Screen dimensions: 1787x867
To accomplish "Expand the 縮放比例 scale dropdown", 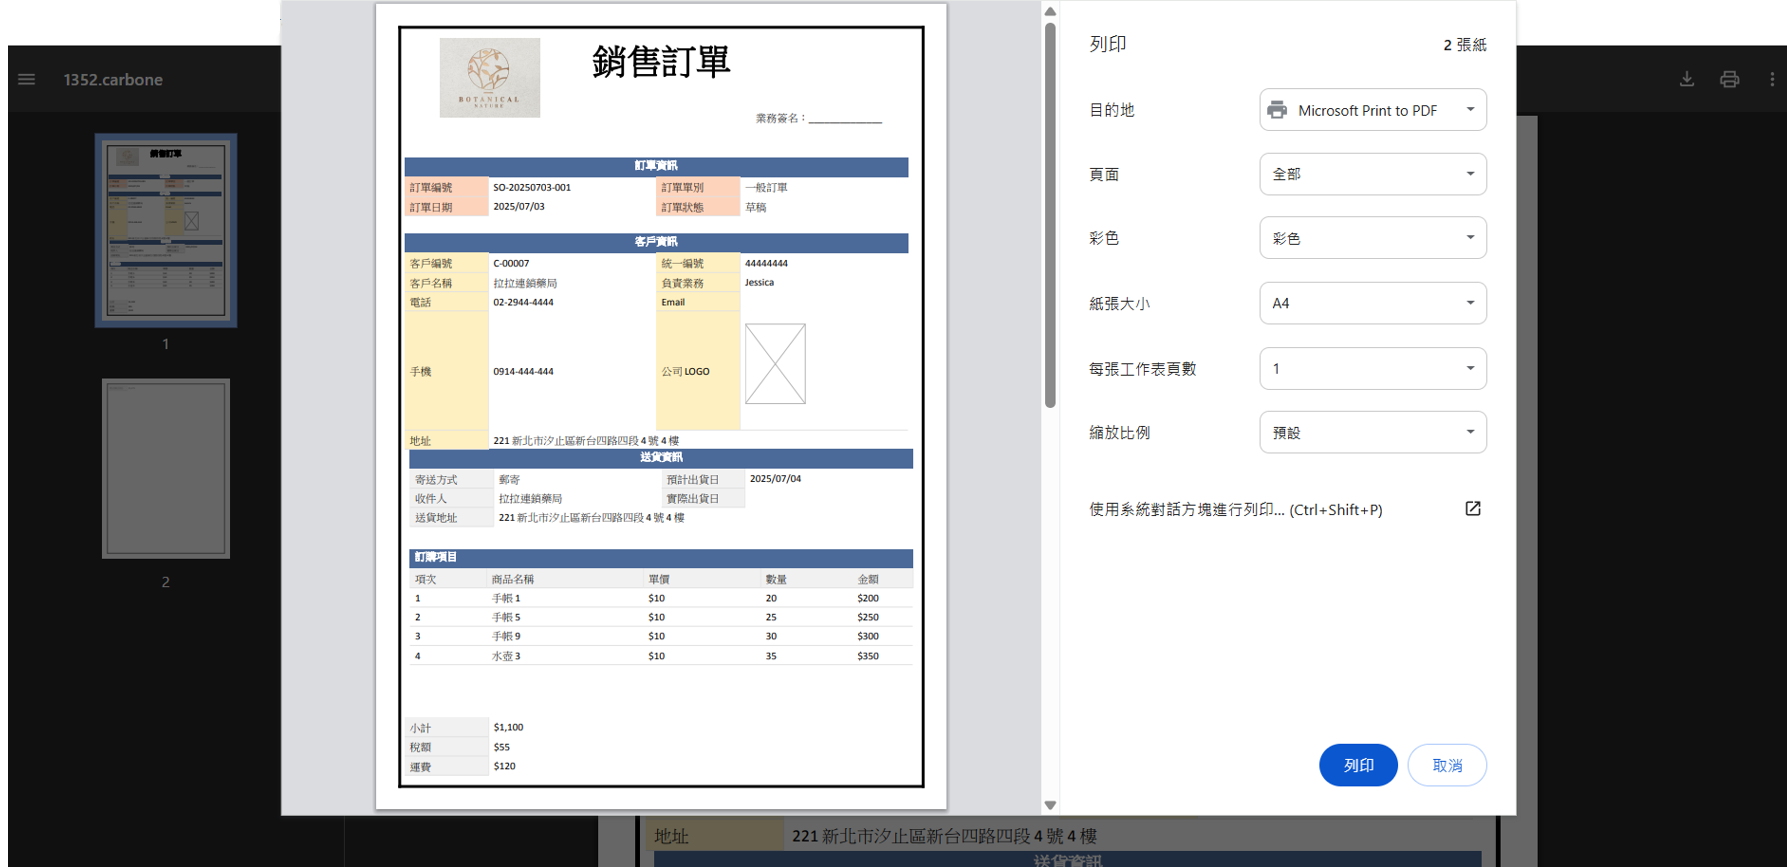I will pyautogui.click(x=1372, y=432).
